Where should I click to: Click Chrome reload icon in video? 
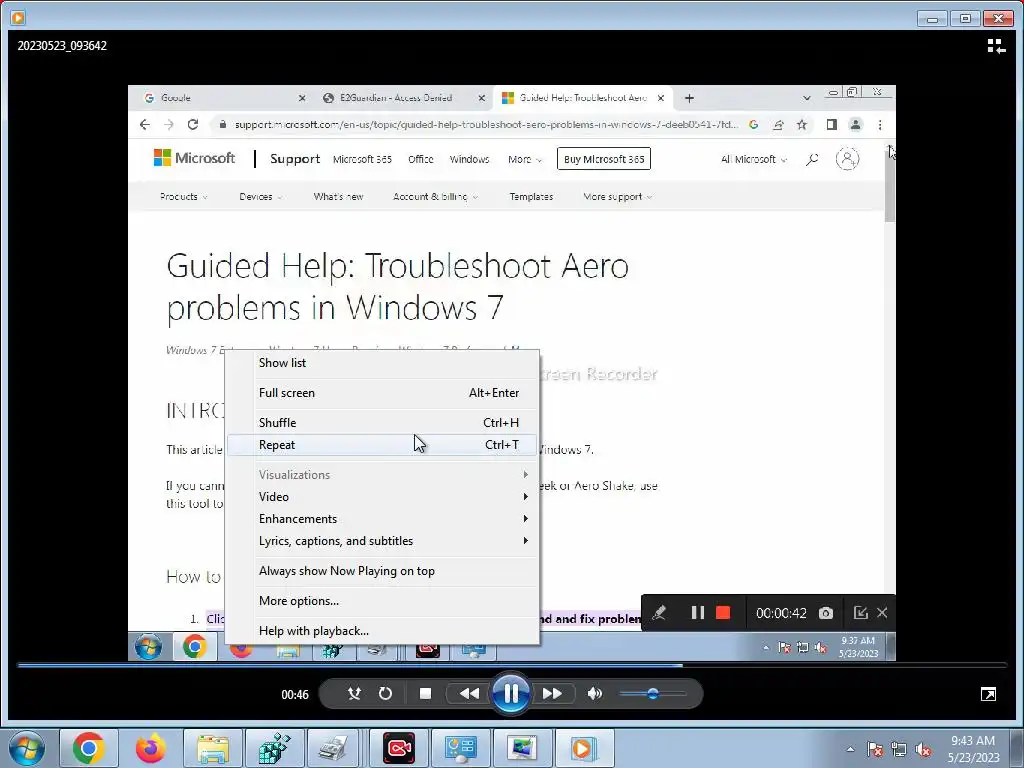tap(193, 124)
